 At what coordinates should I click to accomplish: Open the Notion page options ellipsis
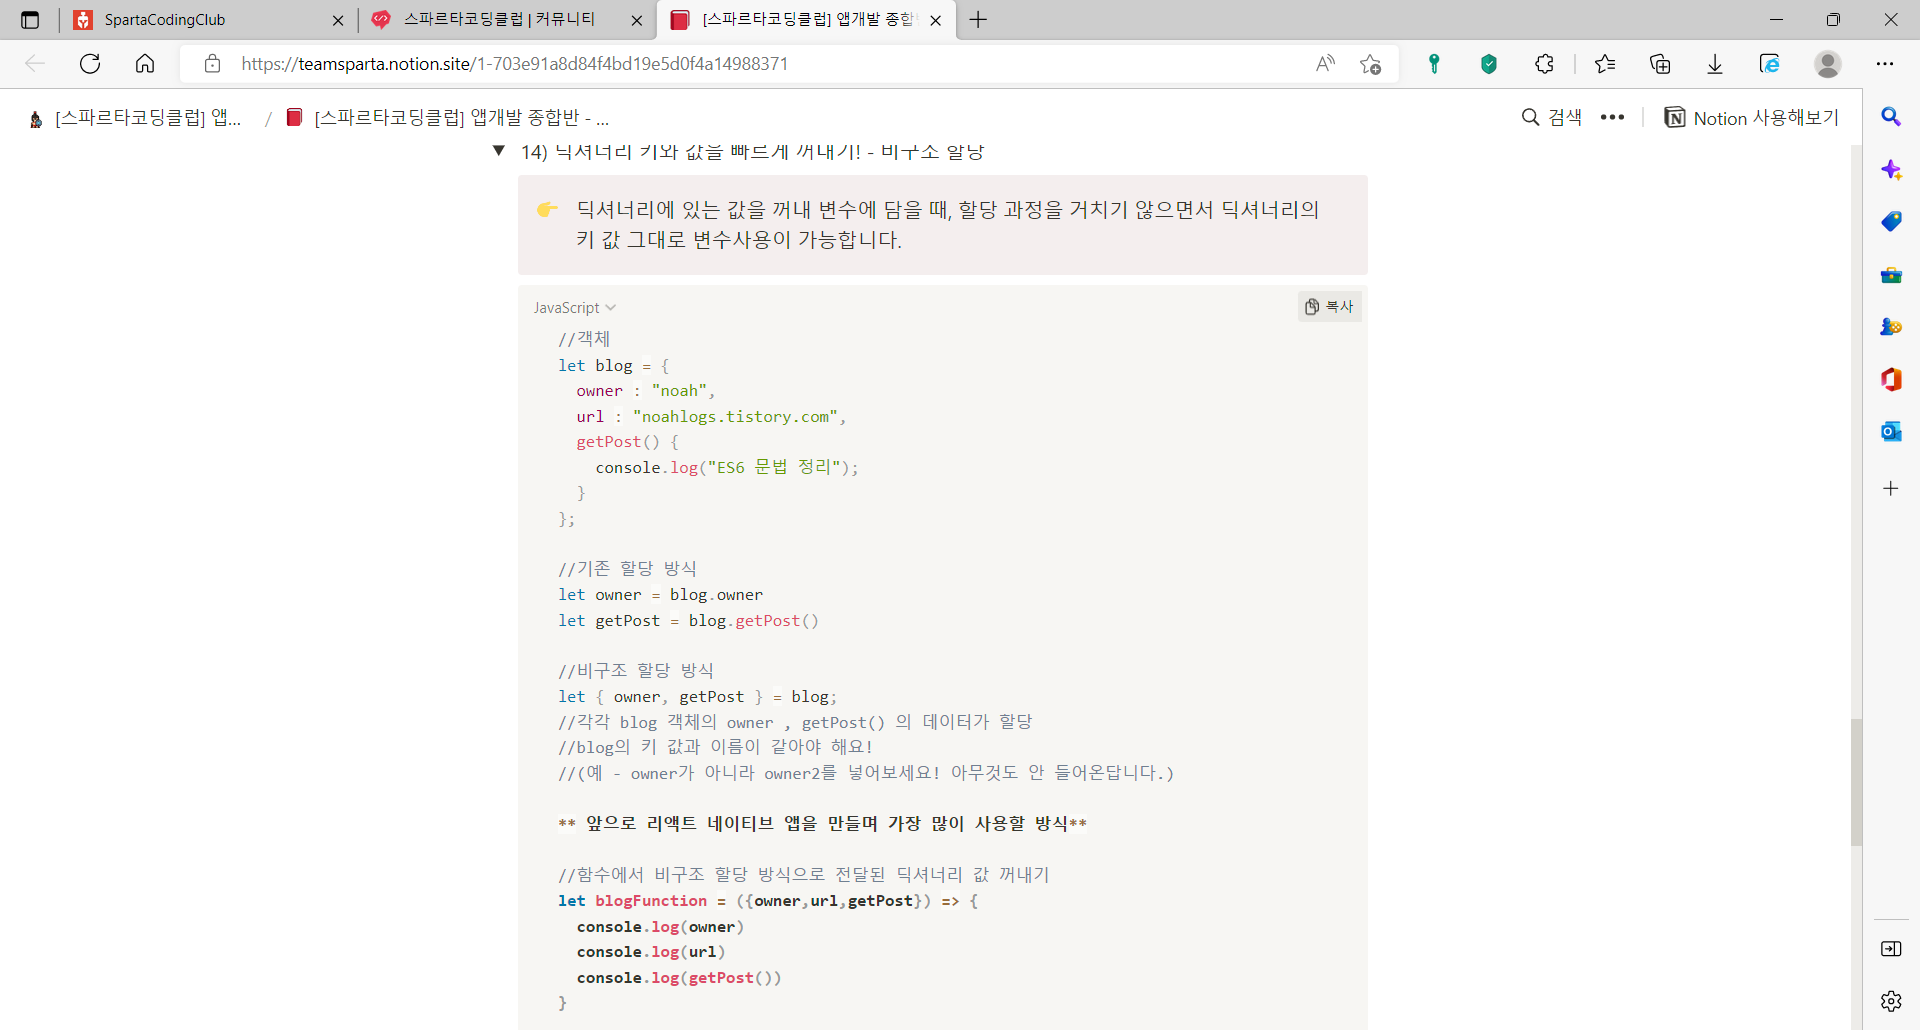1612,118
